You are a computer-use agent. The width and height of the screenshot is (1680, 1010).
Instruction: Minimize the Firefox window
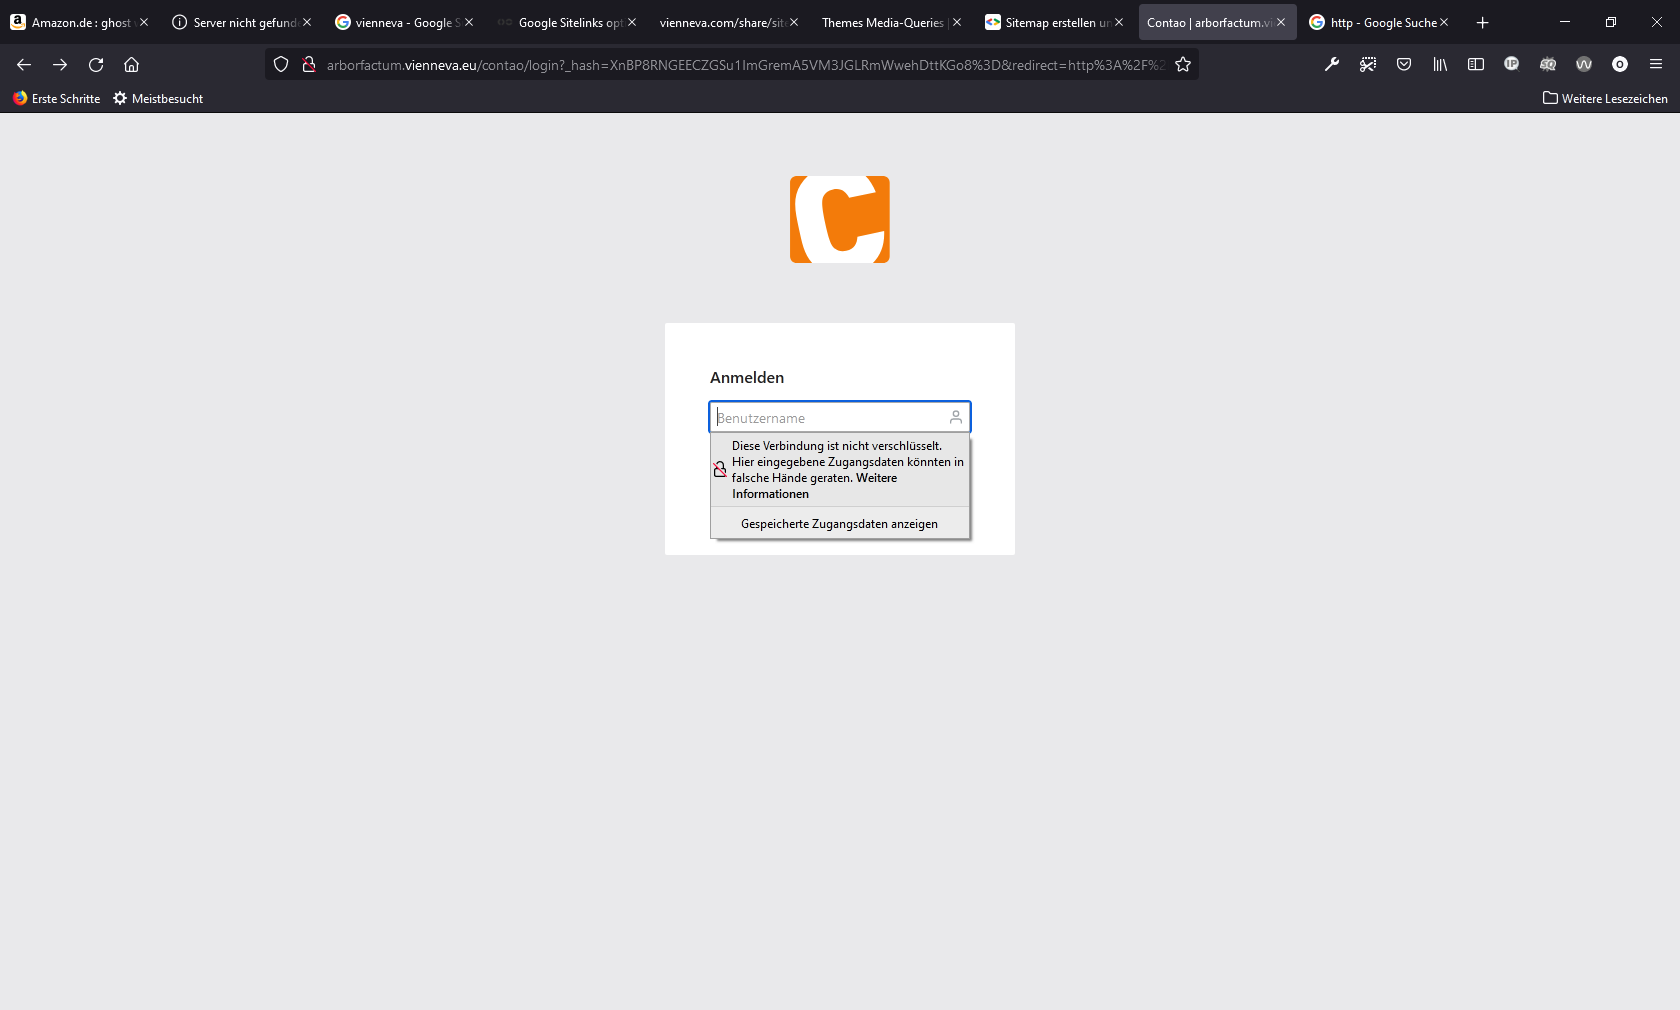[1565, 22]
